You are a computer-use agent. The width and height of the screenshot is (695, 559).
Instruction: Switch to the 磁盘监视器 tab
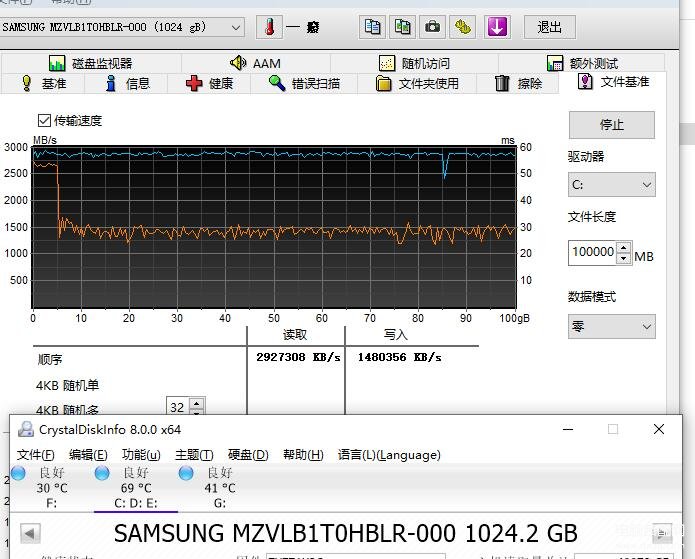pos(90,63)
